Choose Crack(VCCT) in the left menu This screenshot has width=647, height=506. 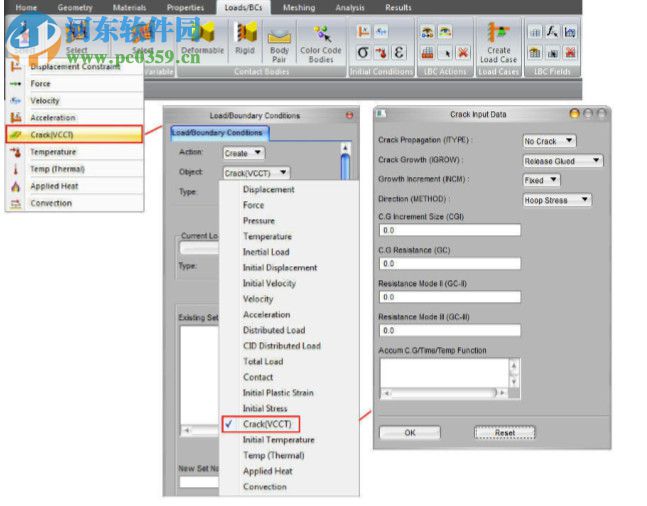coord(74,135)
